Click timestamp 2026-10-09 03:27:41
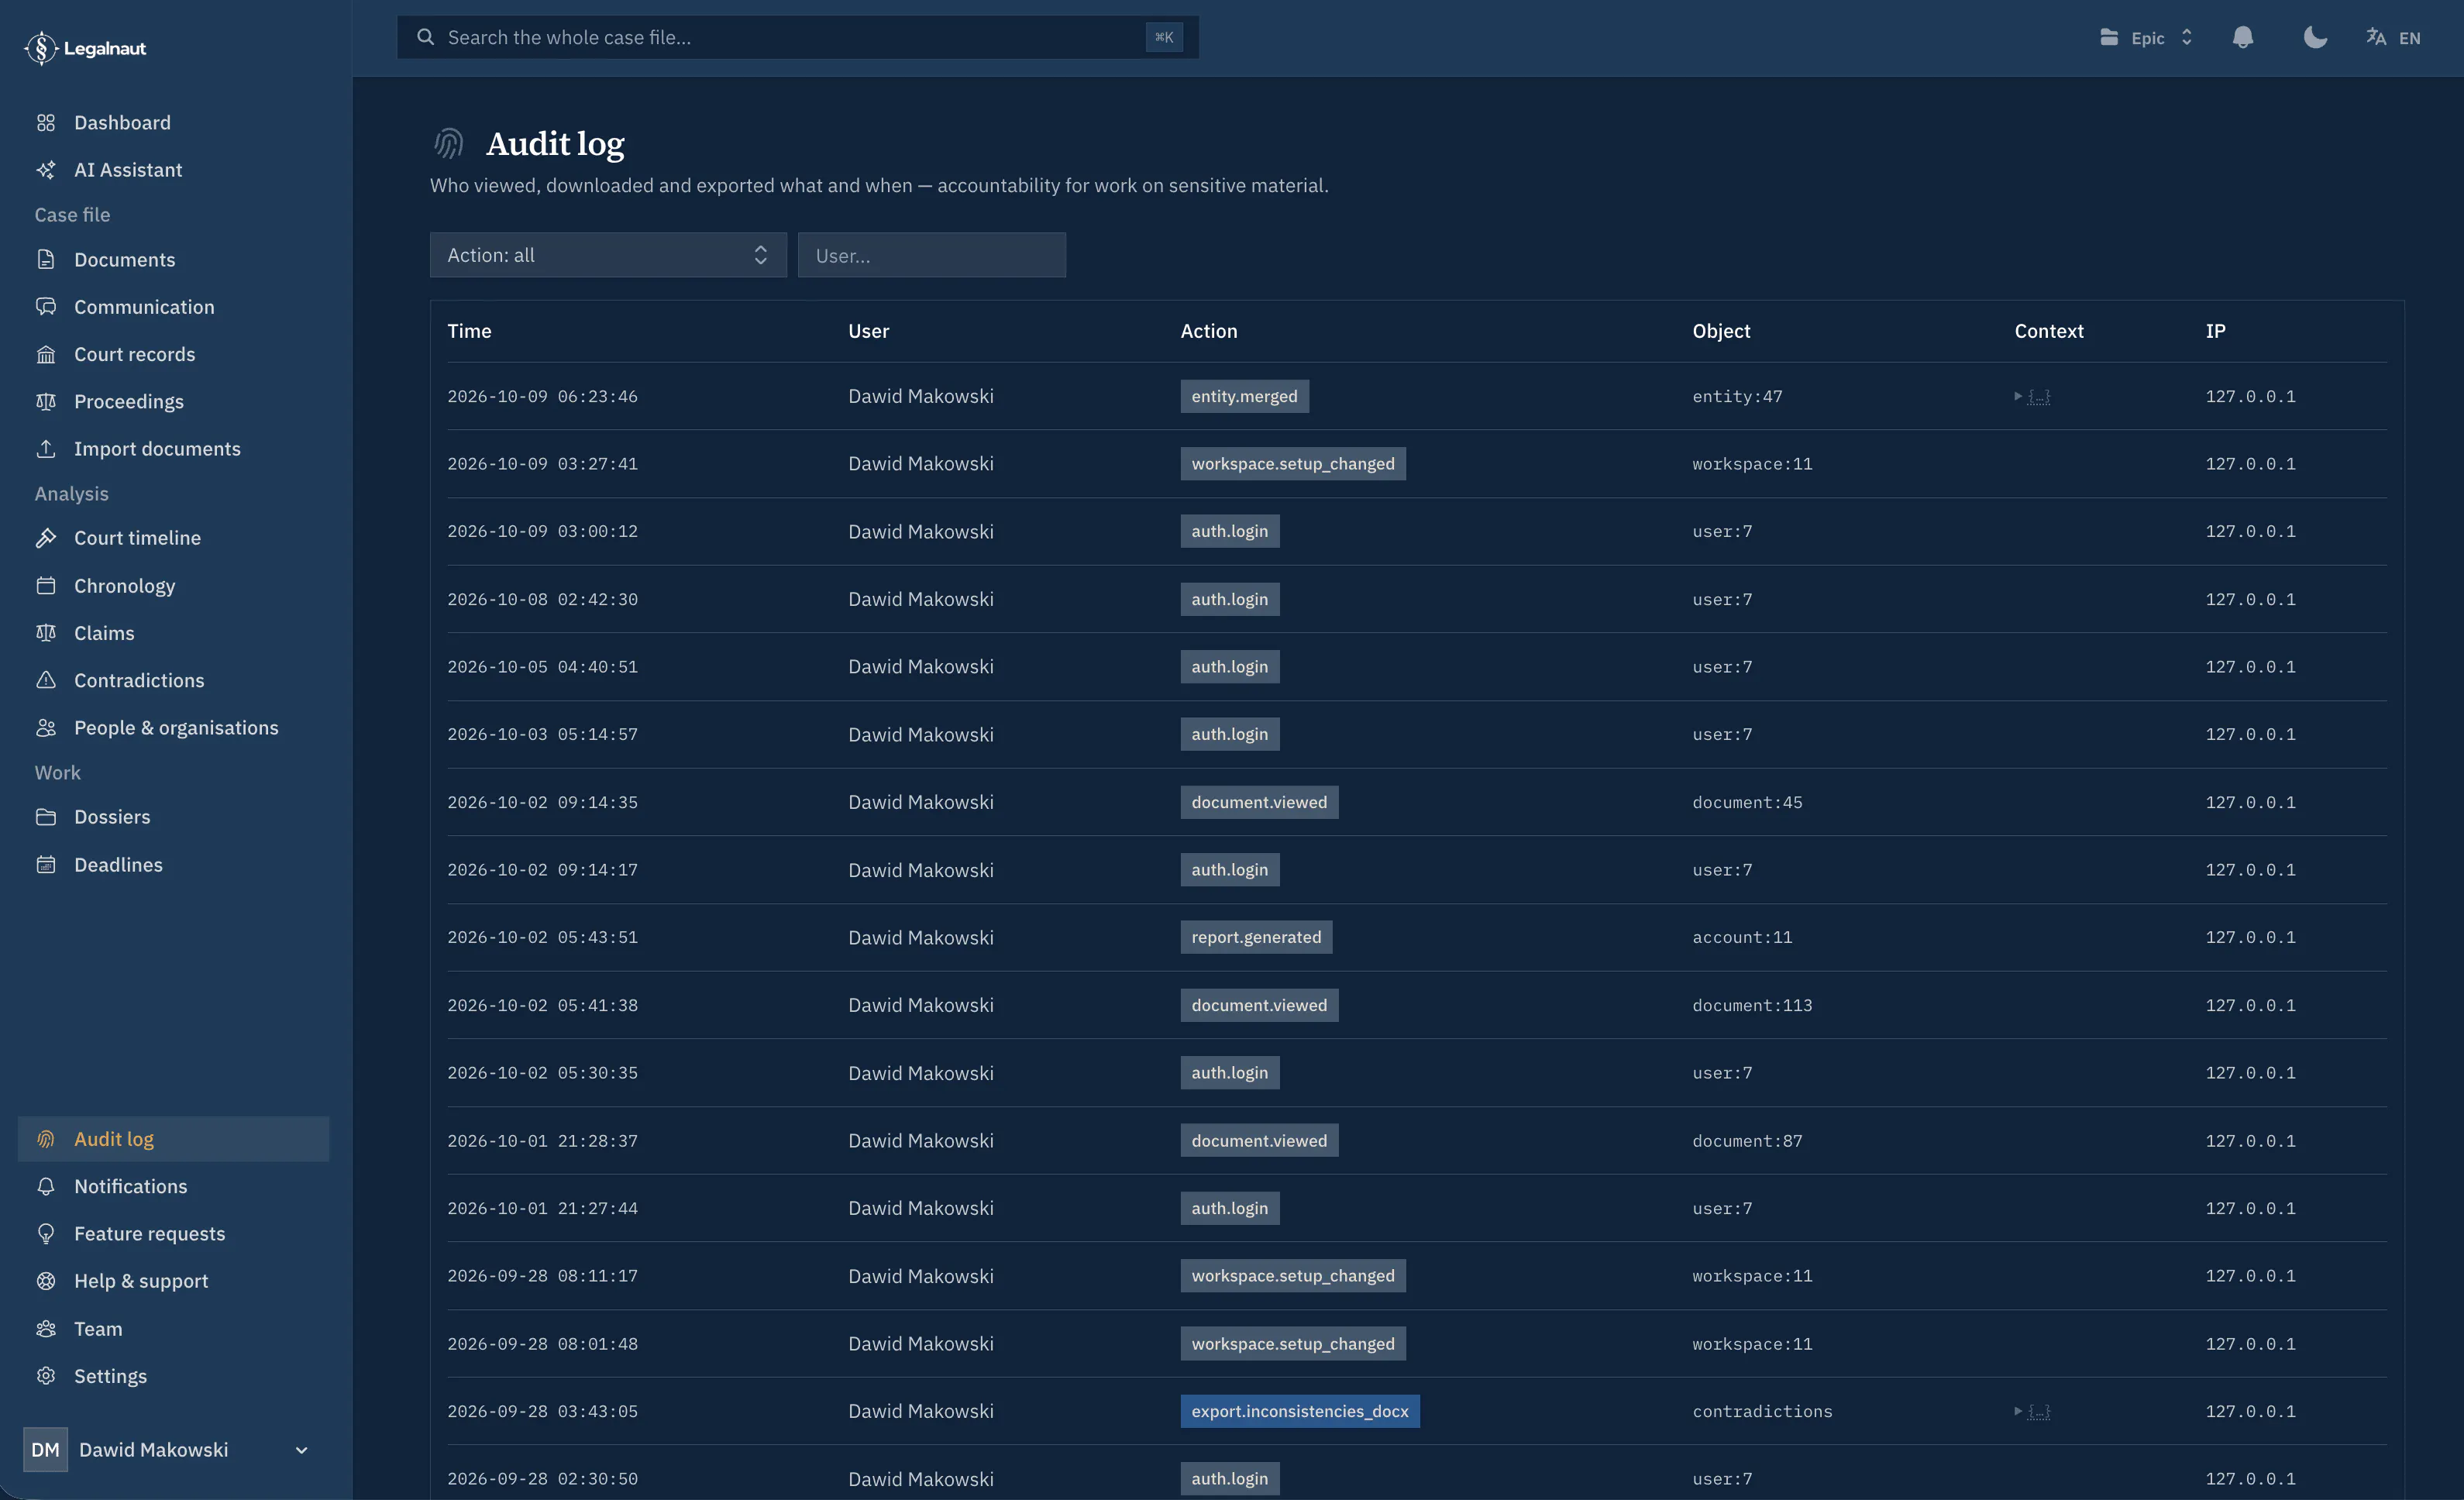Viewport: 2464px width, 1500px height. pyautogui.click(x=542, y=464)
